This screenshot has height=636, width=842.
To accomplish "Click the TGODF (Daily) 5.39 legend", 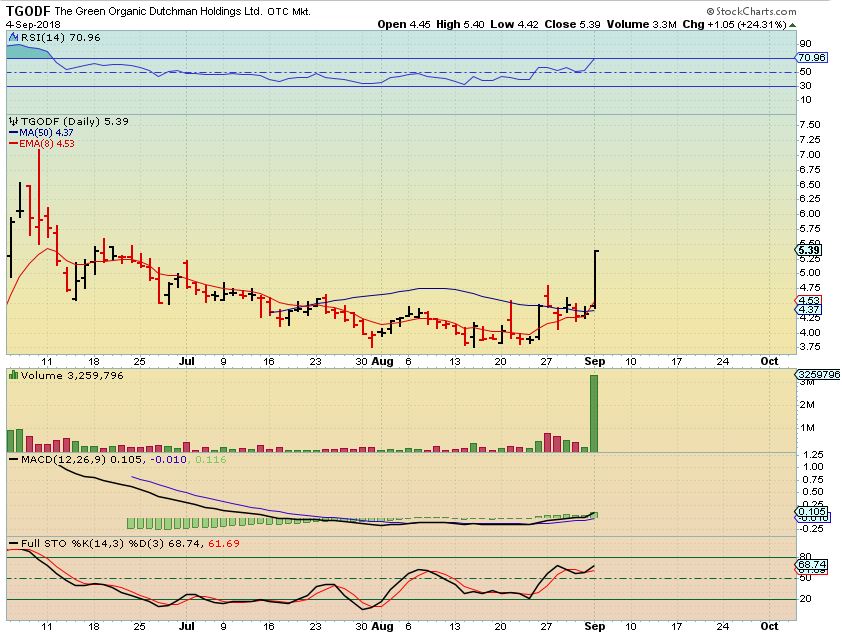I will pyautogui.click(x=74, y=121).
